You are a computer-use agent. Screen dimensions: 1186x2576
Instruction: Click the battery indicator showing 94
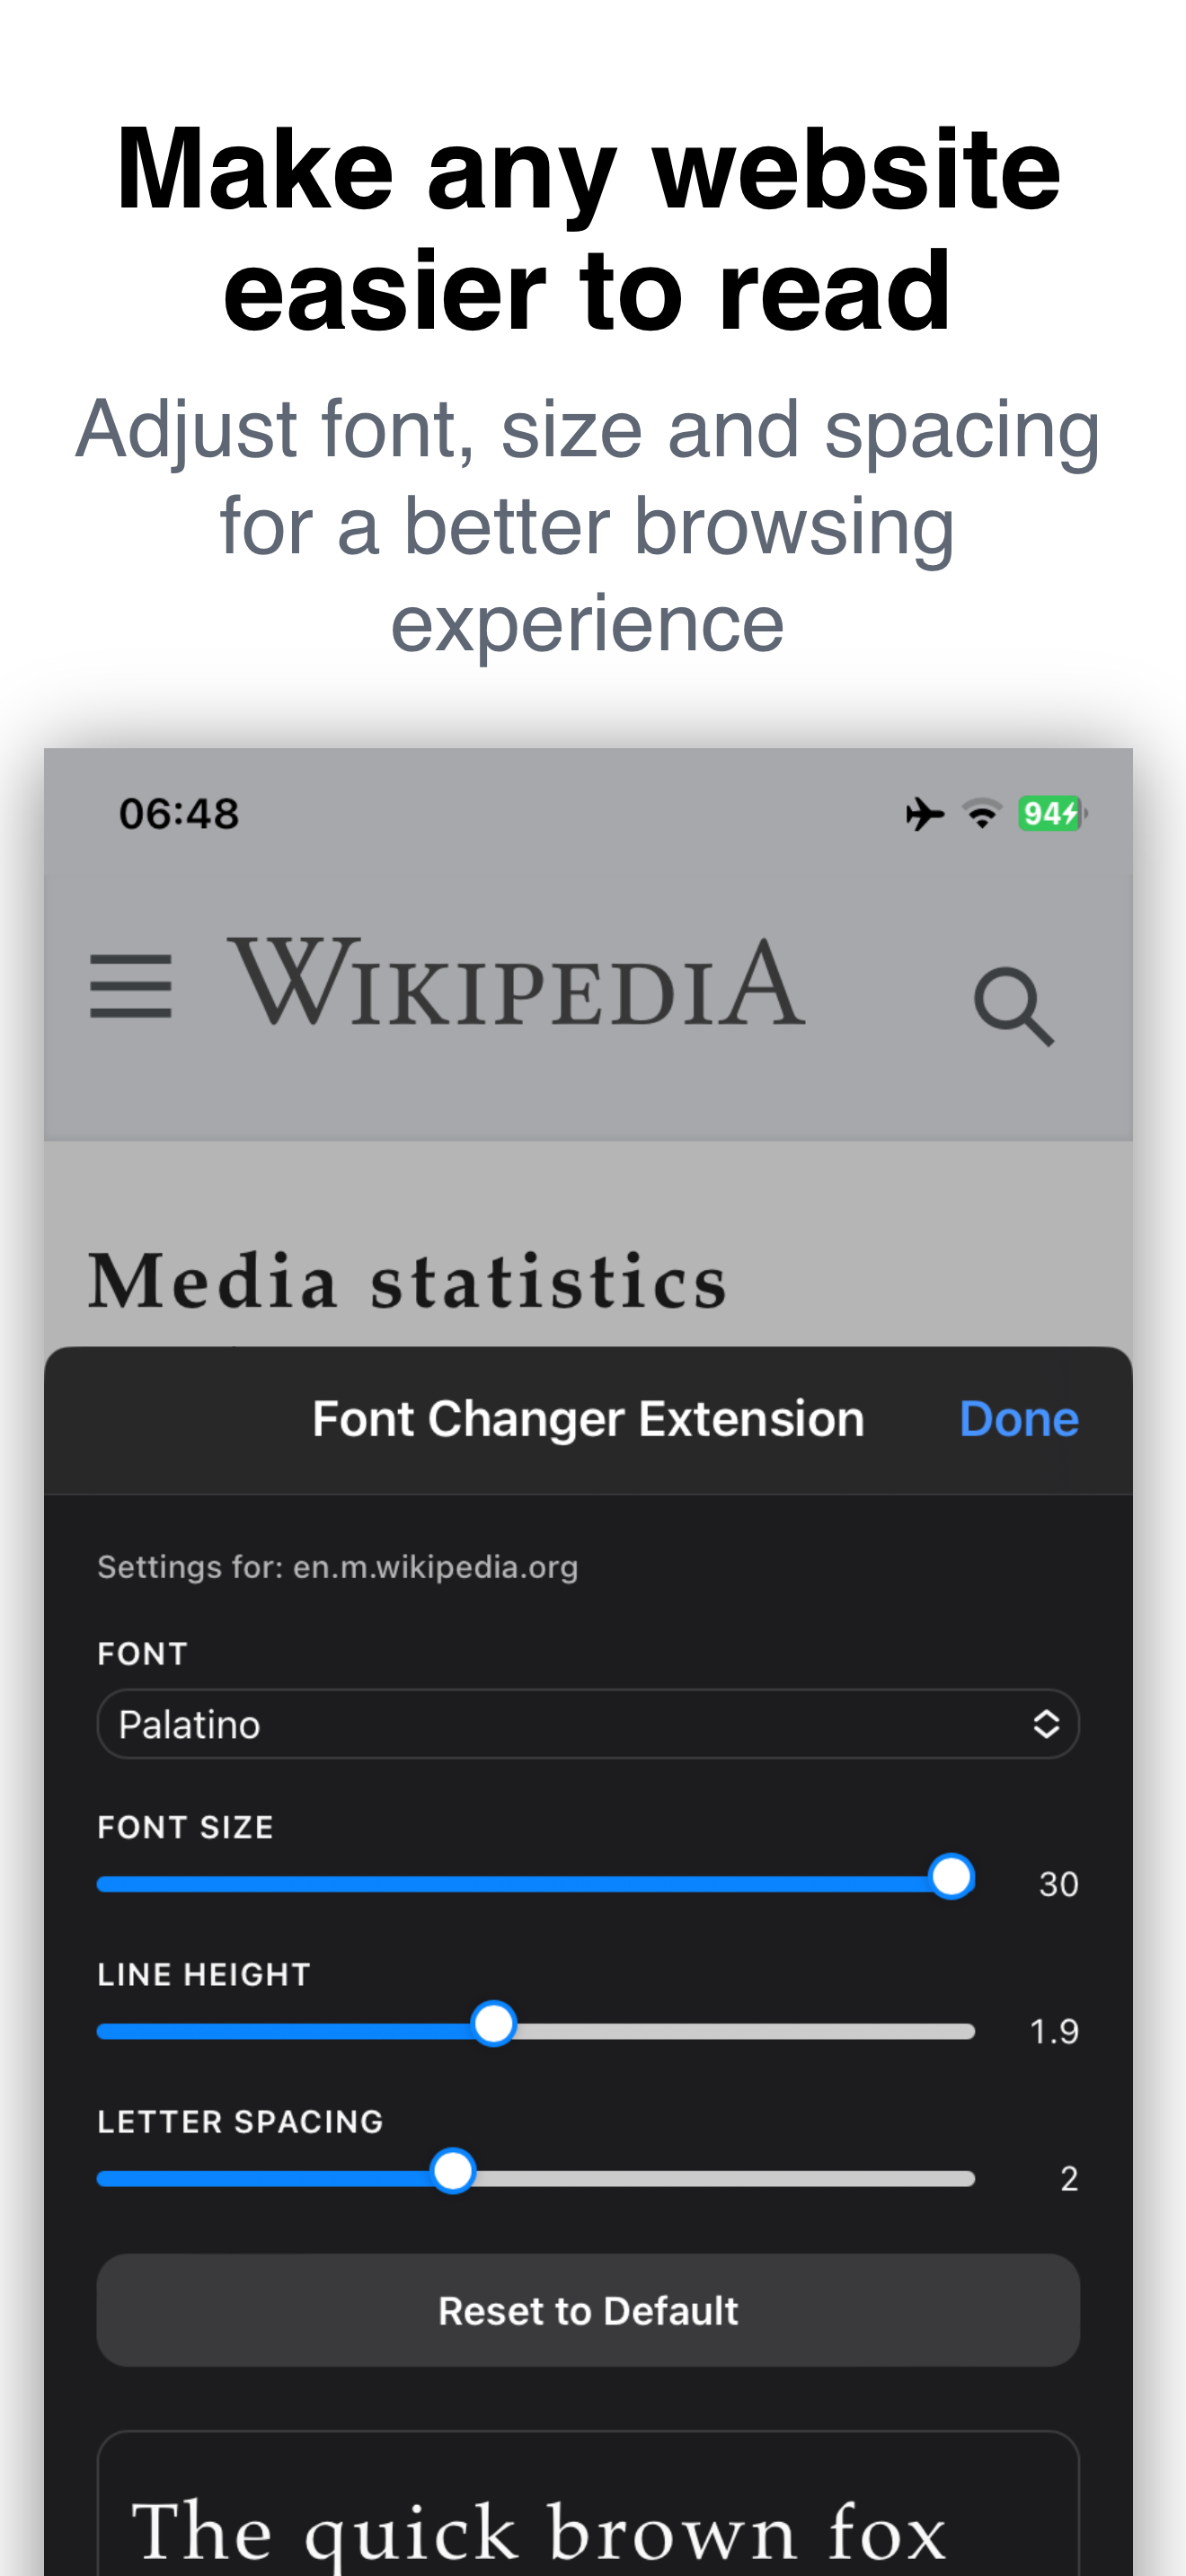coord(1052,814)
